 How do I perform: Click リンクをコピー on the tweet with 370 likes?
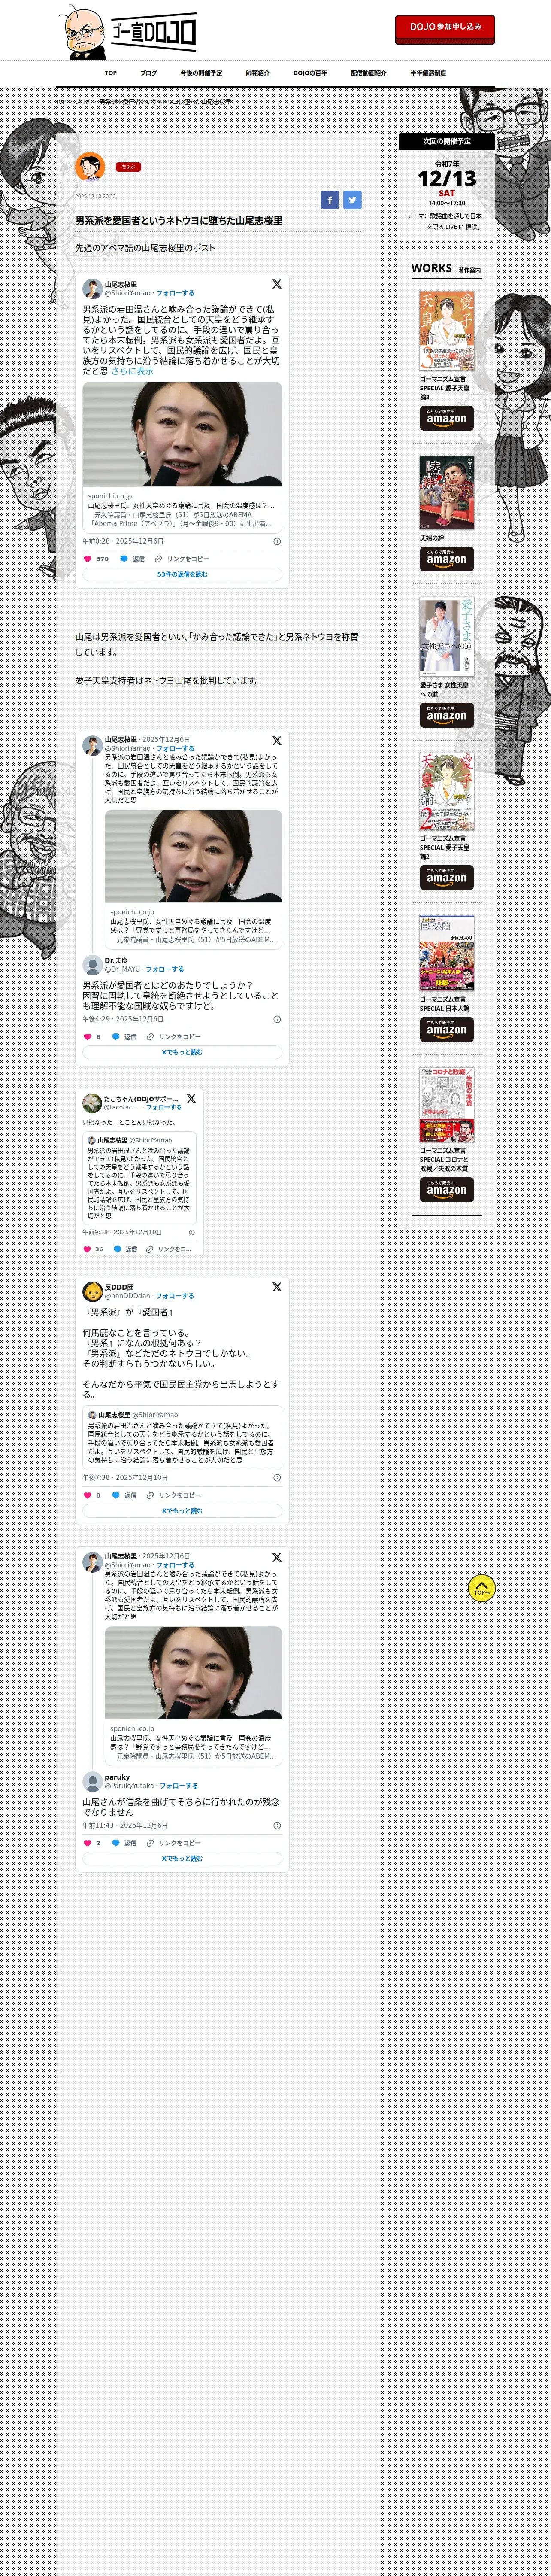[x=182, y=559]
